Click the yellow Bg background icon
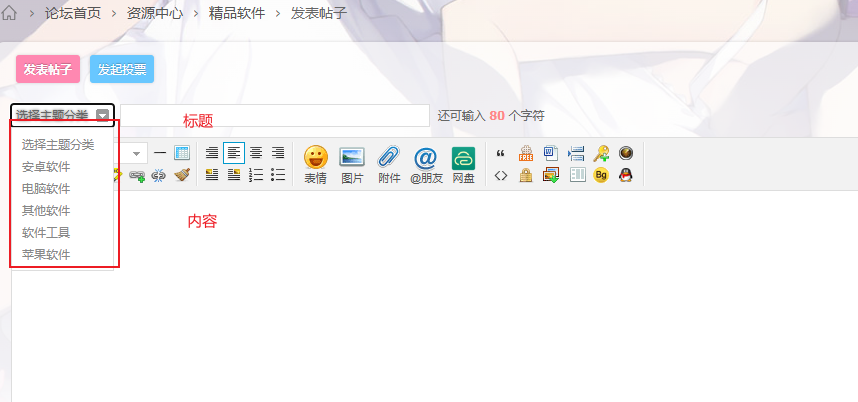 coord(601,175)
